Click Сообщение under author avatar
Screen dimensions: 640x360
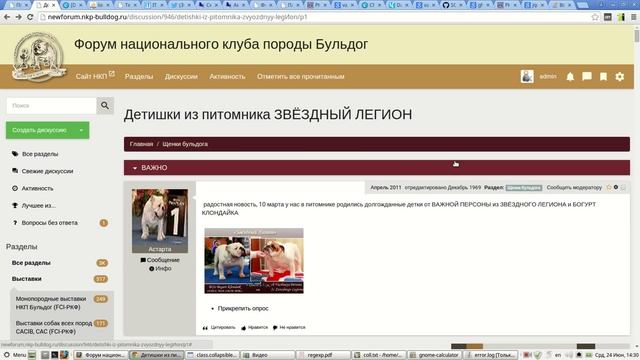pyautogui.click(x=160, y=260)
